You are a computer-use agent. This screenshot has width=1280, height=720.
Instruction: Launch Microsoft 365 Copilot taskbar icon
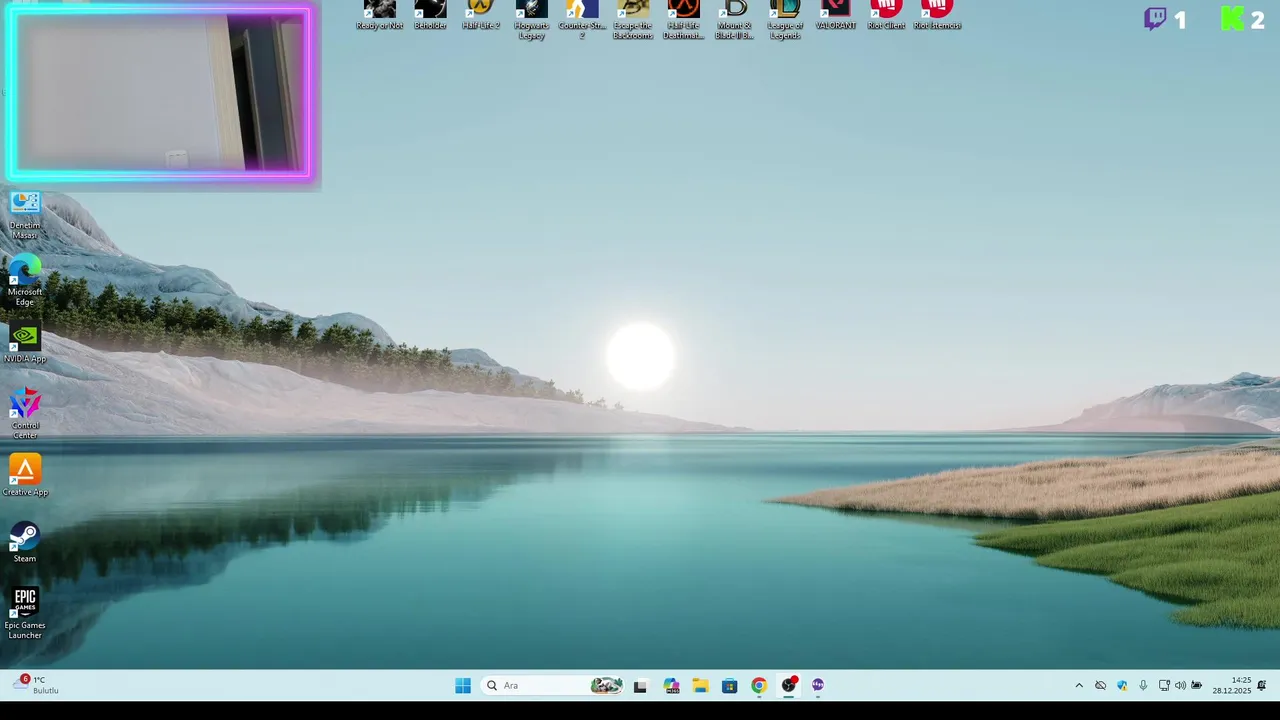click(x=671, y=685)
